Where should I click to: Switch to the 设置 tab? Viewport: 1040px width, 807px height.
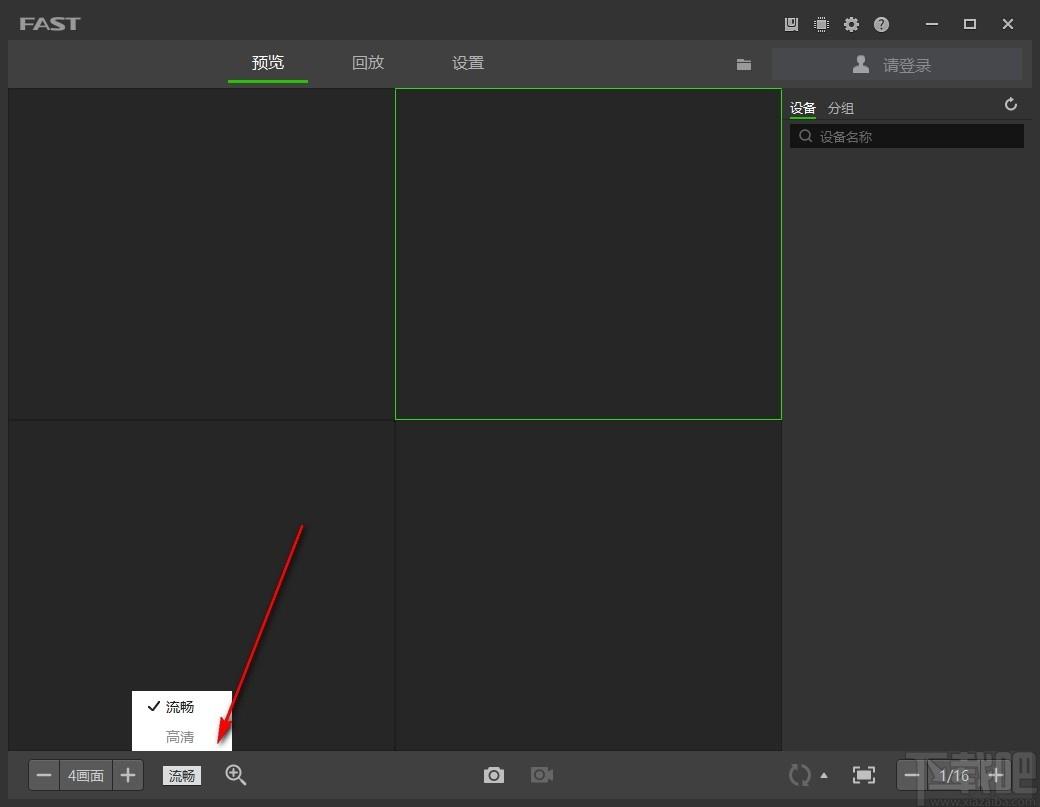click(x=468, y=62)
